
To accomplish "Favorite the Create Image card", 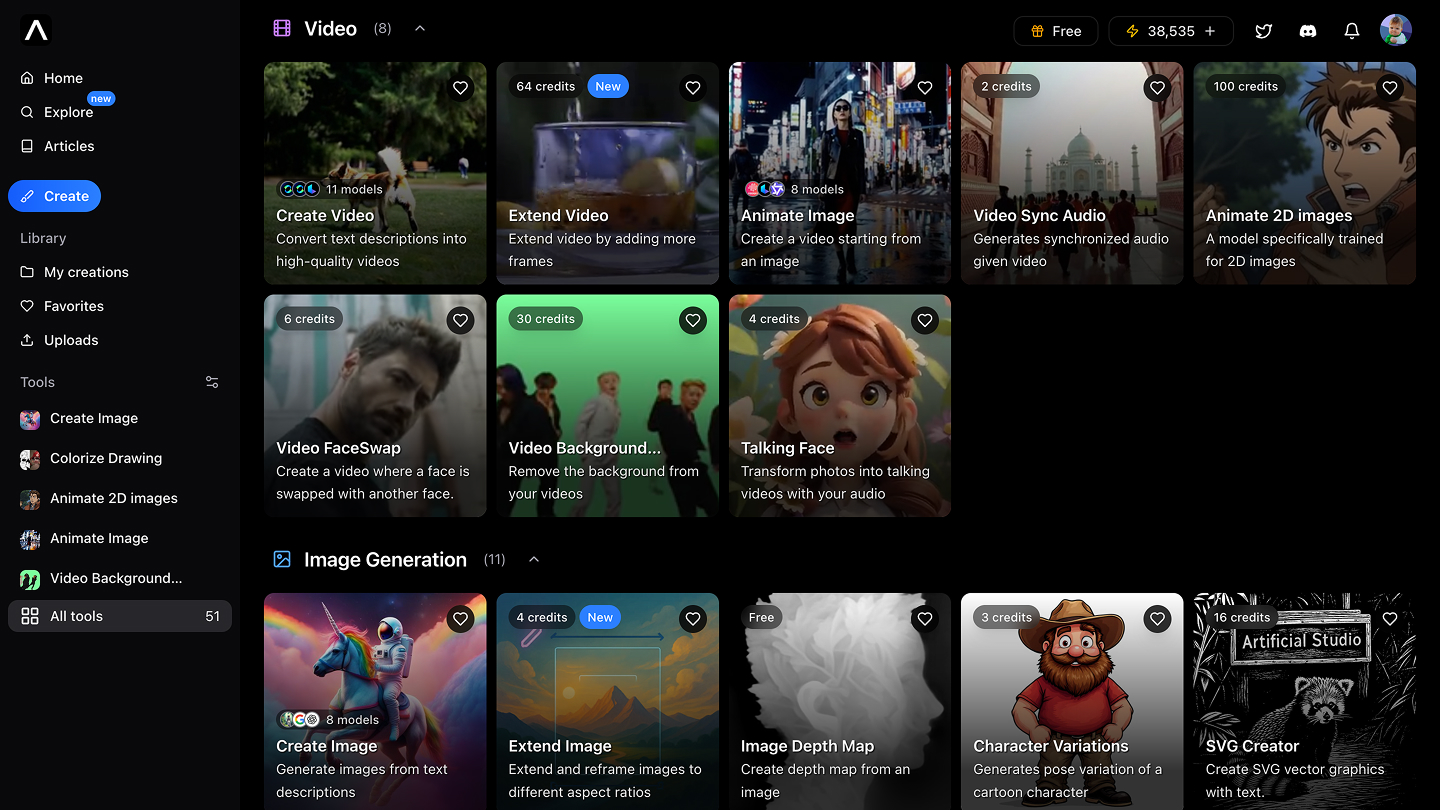I will pyautogui.click(x=461, y=619).
